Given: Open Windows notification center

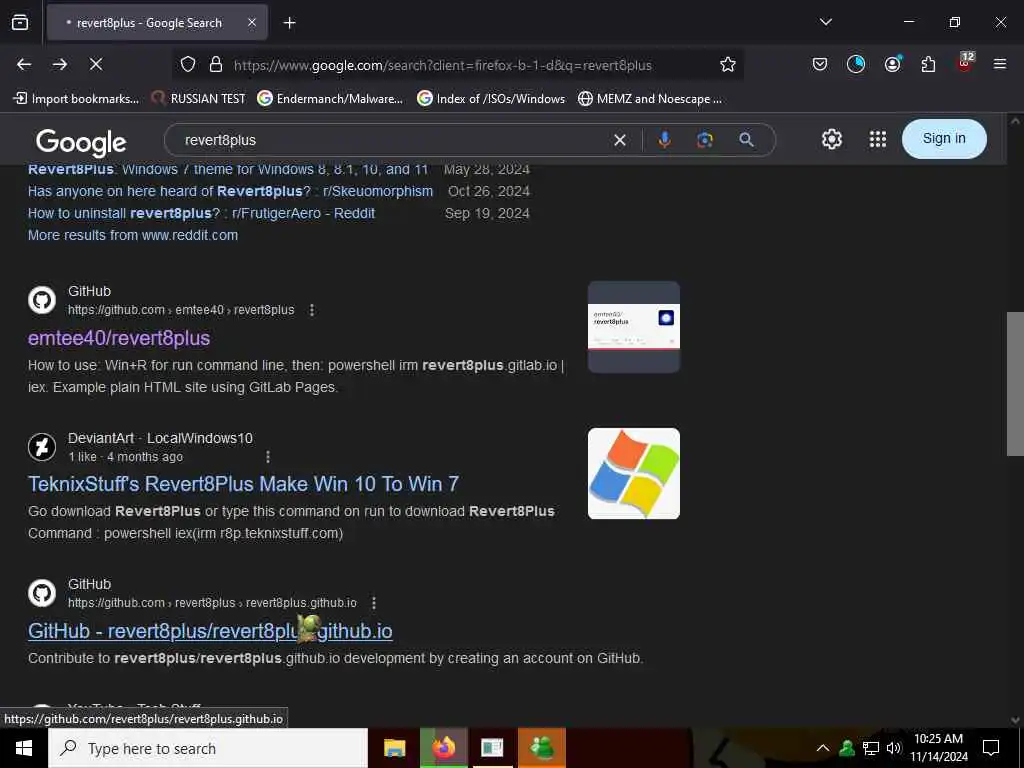Looking at the screenshot, I should click(x=991, y=748).
